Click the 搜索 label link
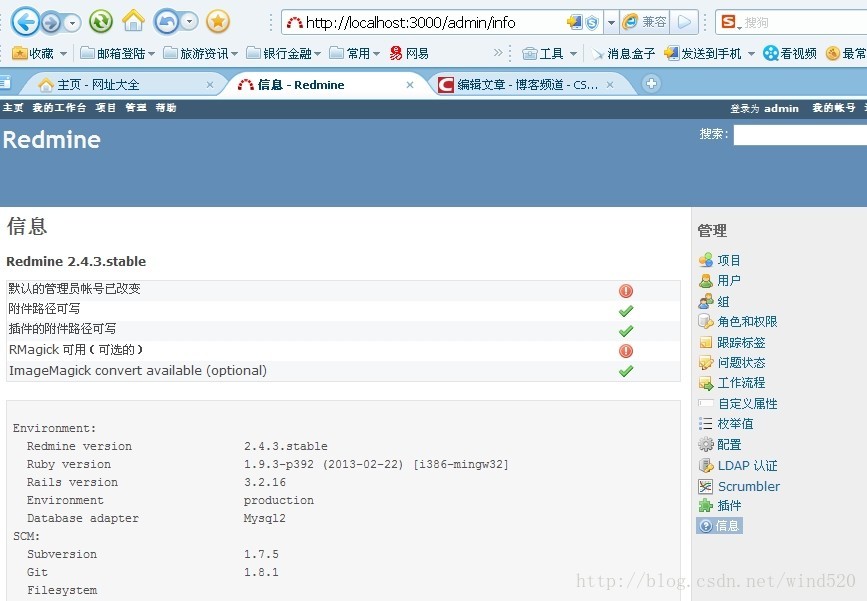 point(712,134)
